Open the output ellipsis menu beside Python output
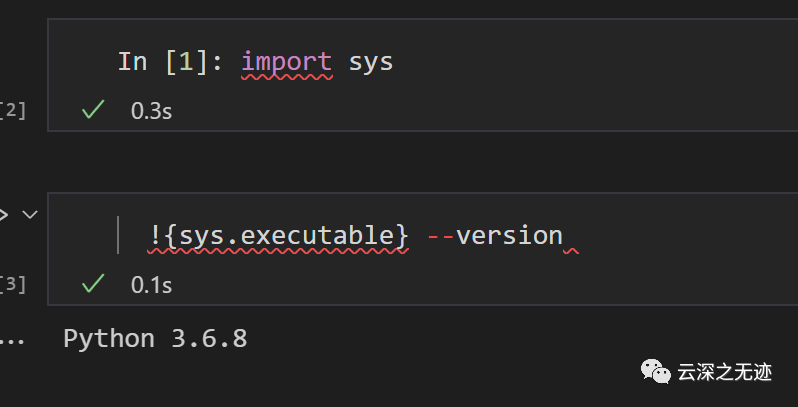This screenshot has width=798, height=407. click(x=12, y=340)
